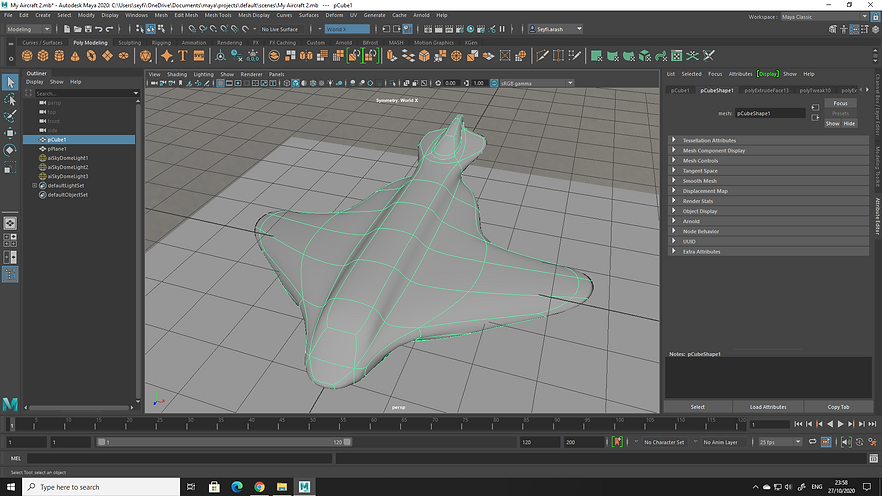Viewport: 882px width, 496px height.
Task: Open the Script Editor icon
Action: coord(874,458)
